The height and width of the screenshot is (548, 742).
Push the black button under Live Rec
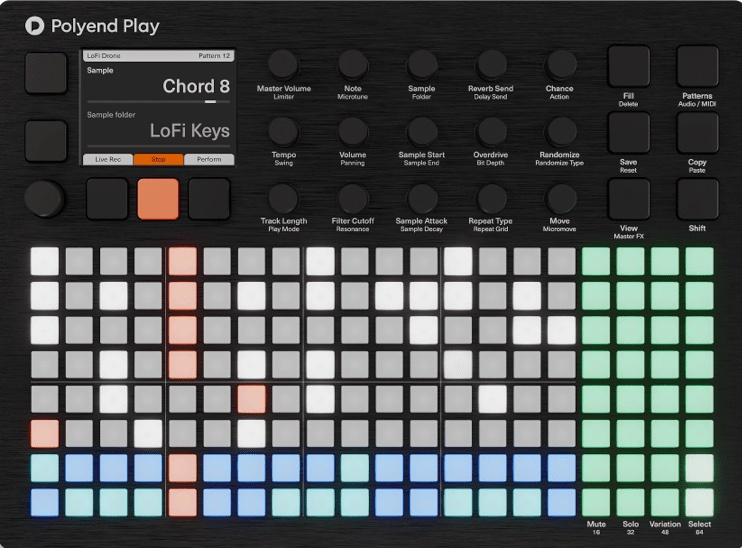[x=107, y=199]
